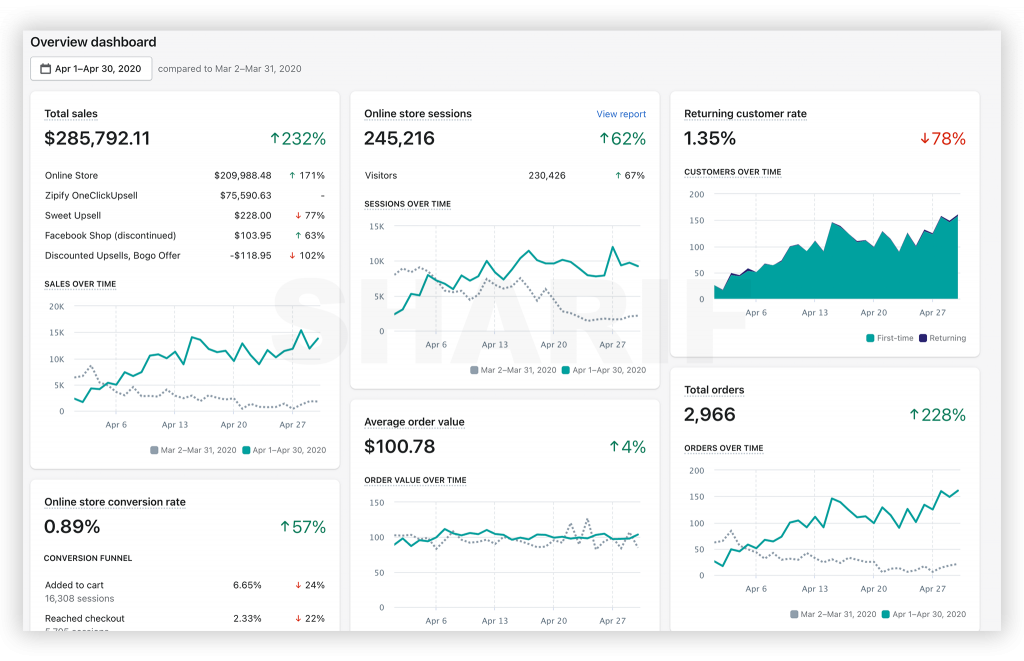
Task: Click the calendar icon in date picker
Action: coord(46,69)
